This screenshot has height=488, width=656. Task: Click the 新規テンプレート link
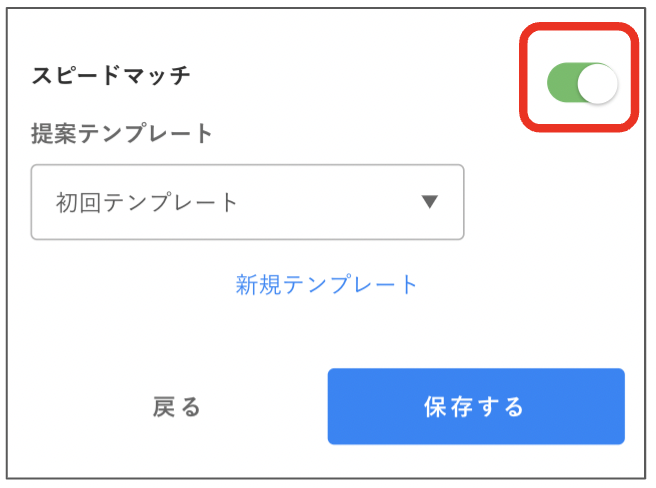point(326,285)
